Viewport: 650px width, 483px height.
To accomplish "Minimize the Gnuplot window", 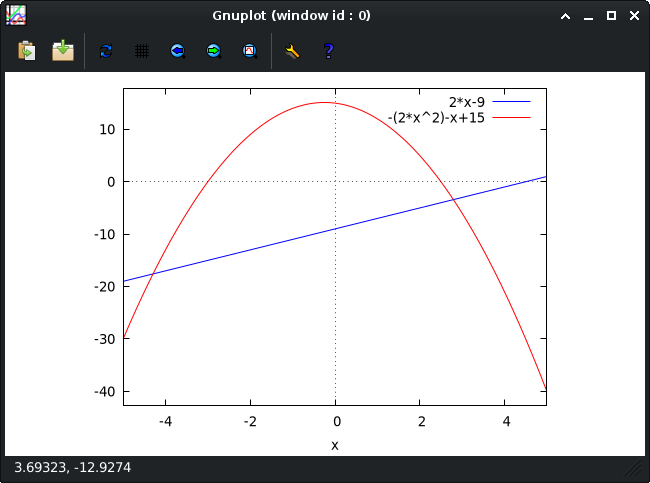I will click(588, 17).
